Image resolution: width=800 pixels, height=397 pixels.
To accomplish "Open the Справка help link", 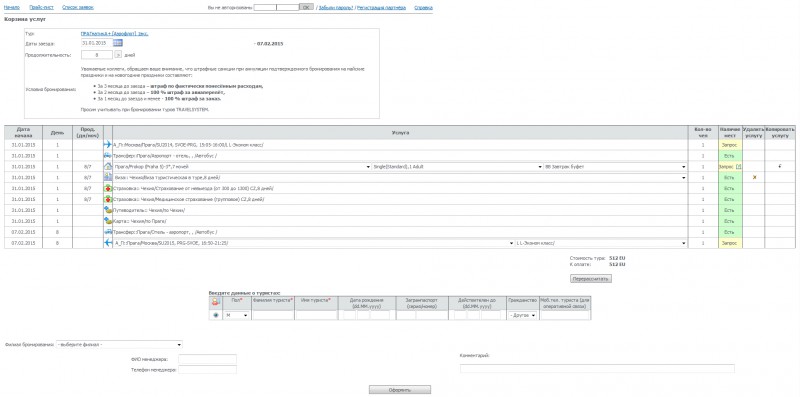I will pyautogui.click(x=423, y=8).
